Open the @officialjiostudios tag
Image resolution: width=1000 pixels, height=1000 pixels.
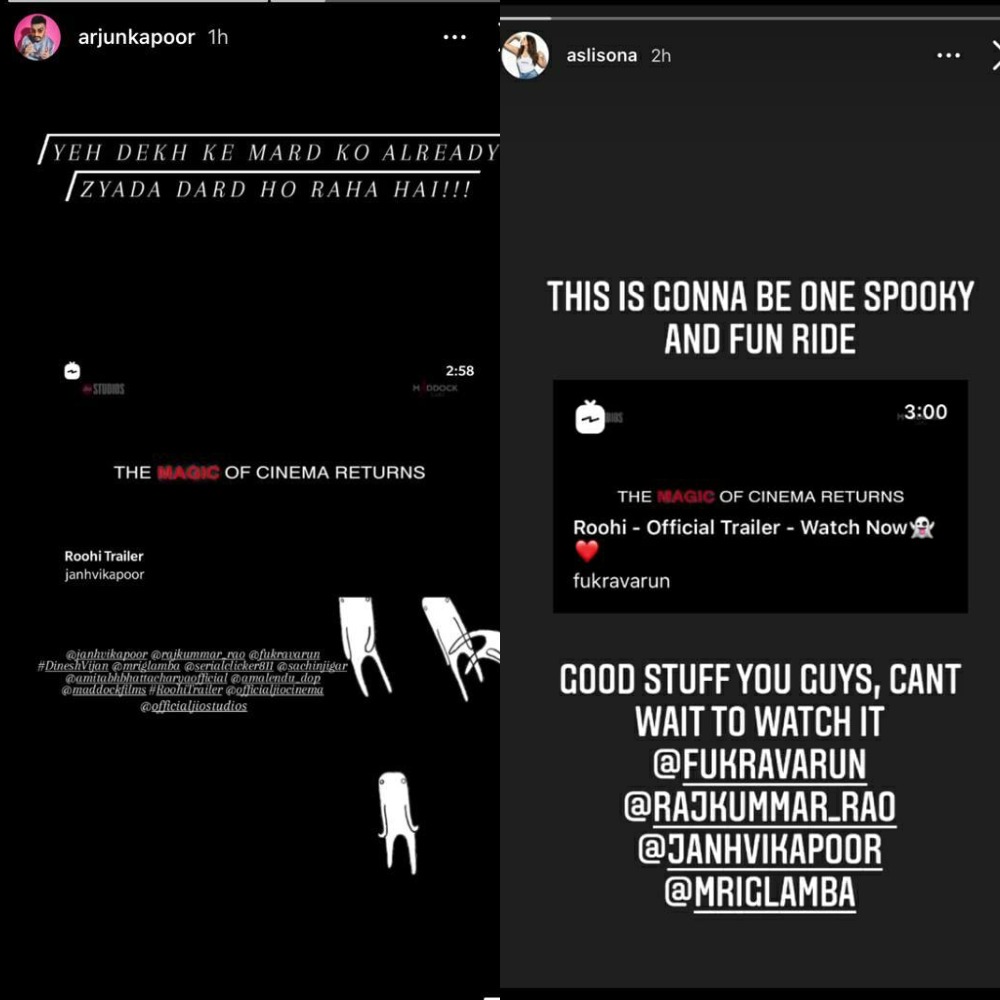[x=193, y=706]
